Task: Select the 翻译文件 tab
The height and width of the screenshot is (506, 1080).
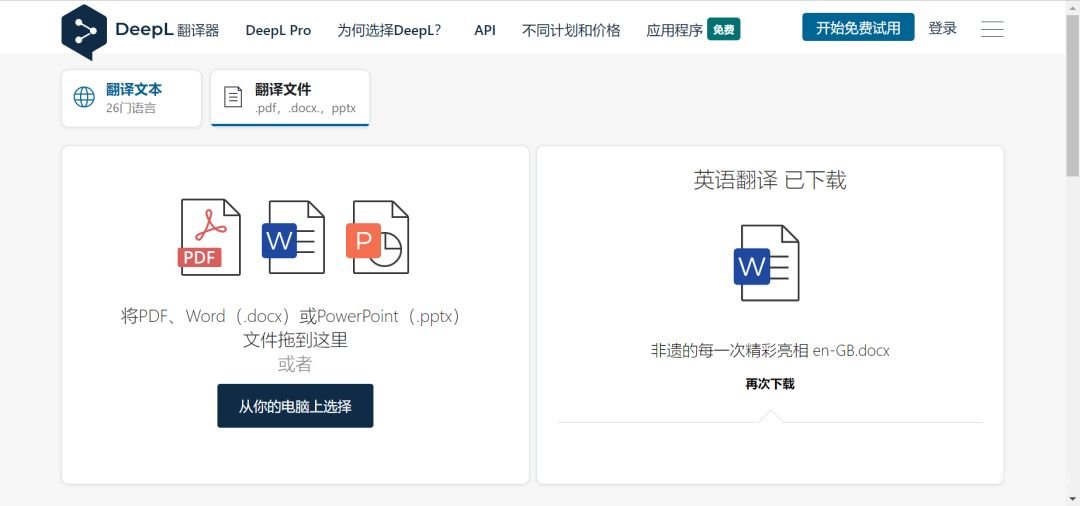Action: [290, 98]
